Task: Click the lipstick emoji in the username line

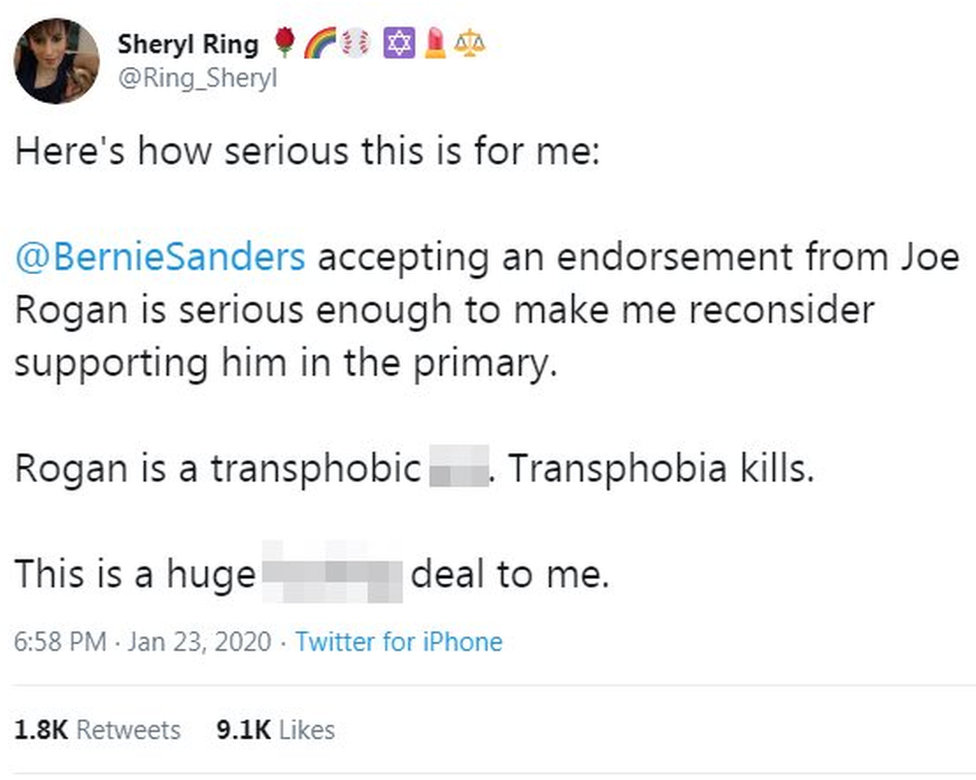Action: [435, 42]
